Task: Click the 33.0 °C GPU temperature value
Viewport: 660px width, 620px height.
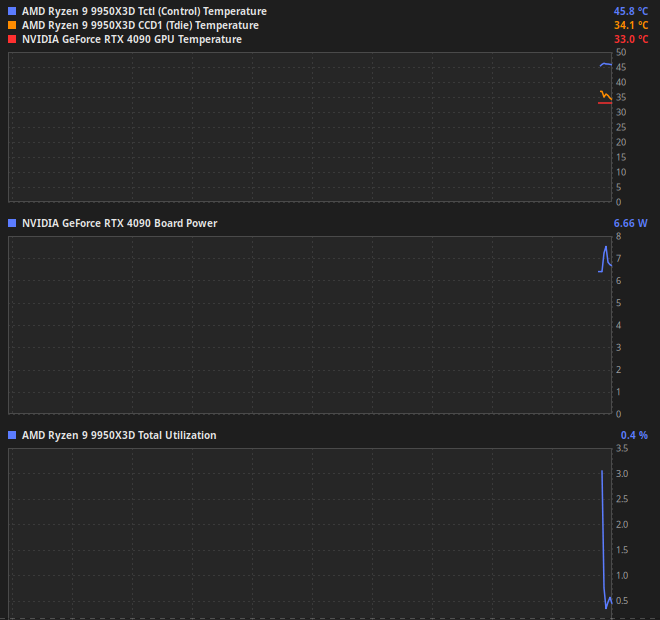Action: click(x=631, y=39)
